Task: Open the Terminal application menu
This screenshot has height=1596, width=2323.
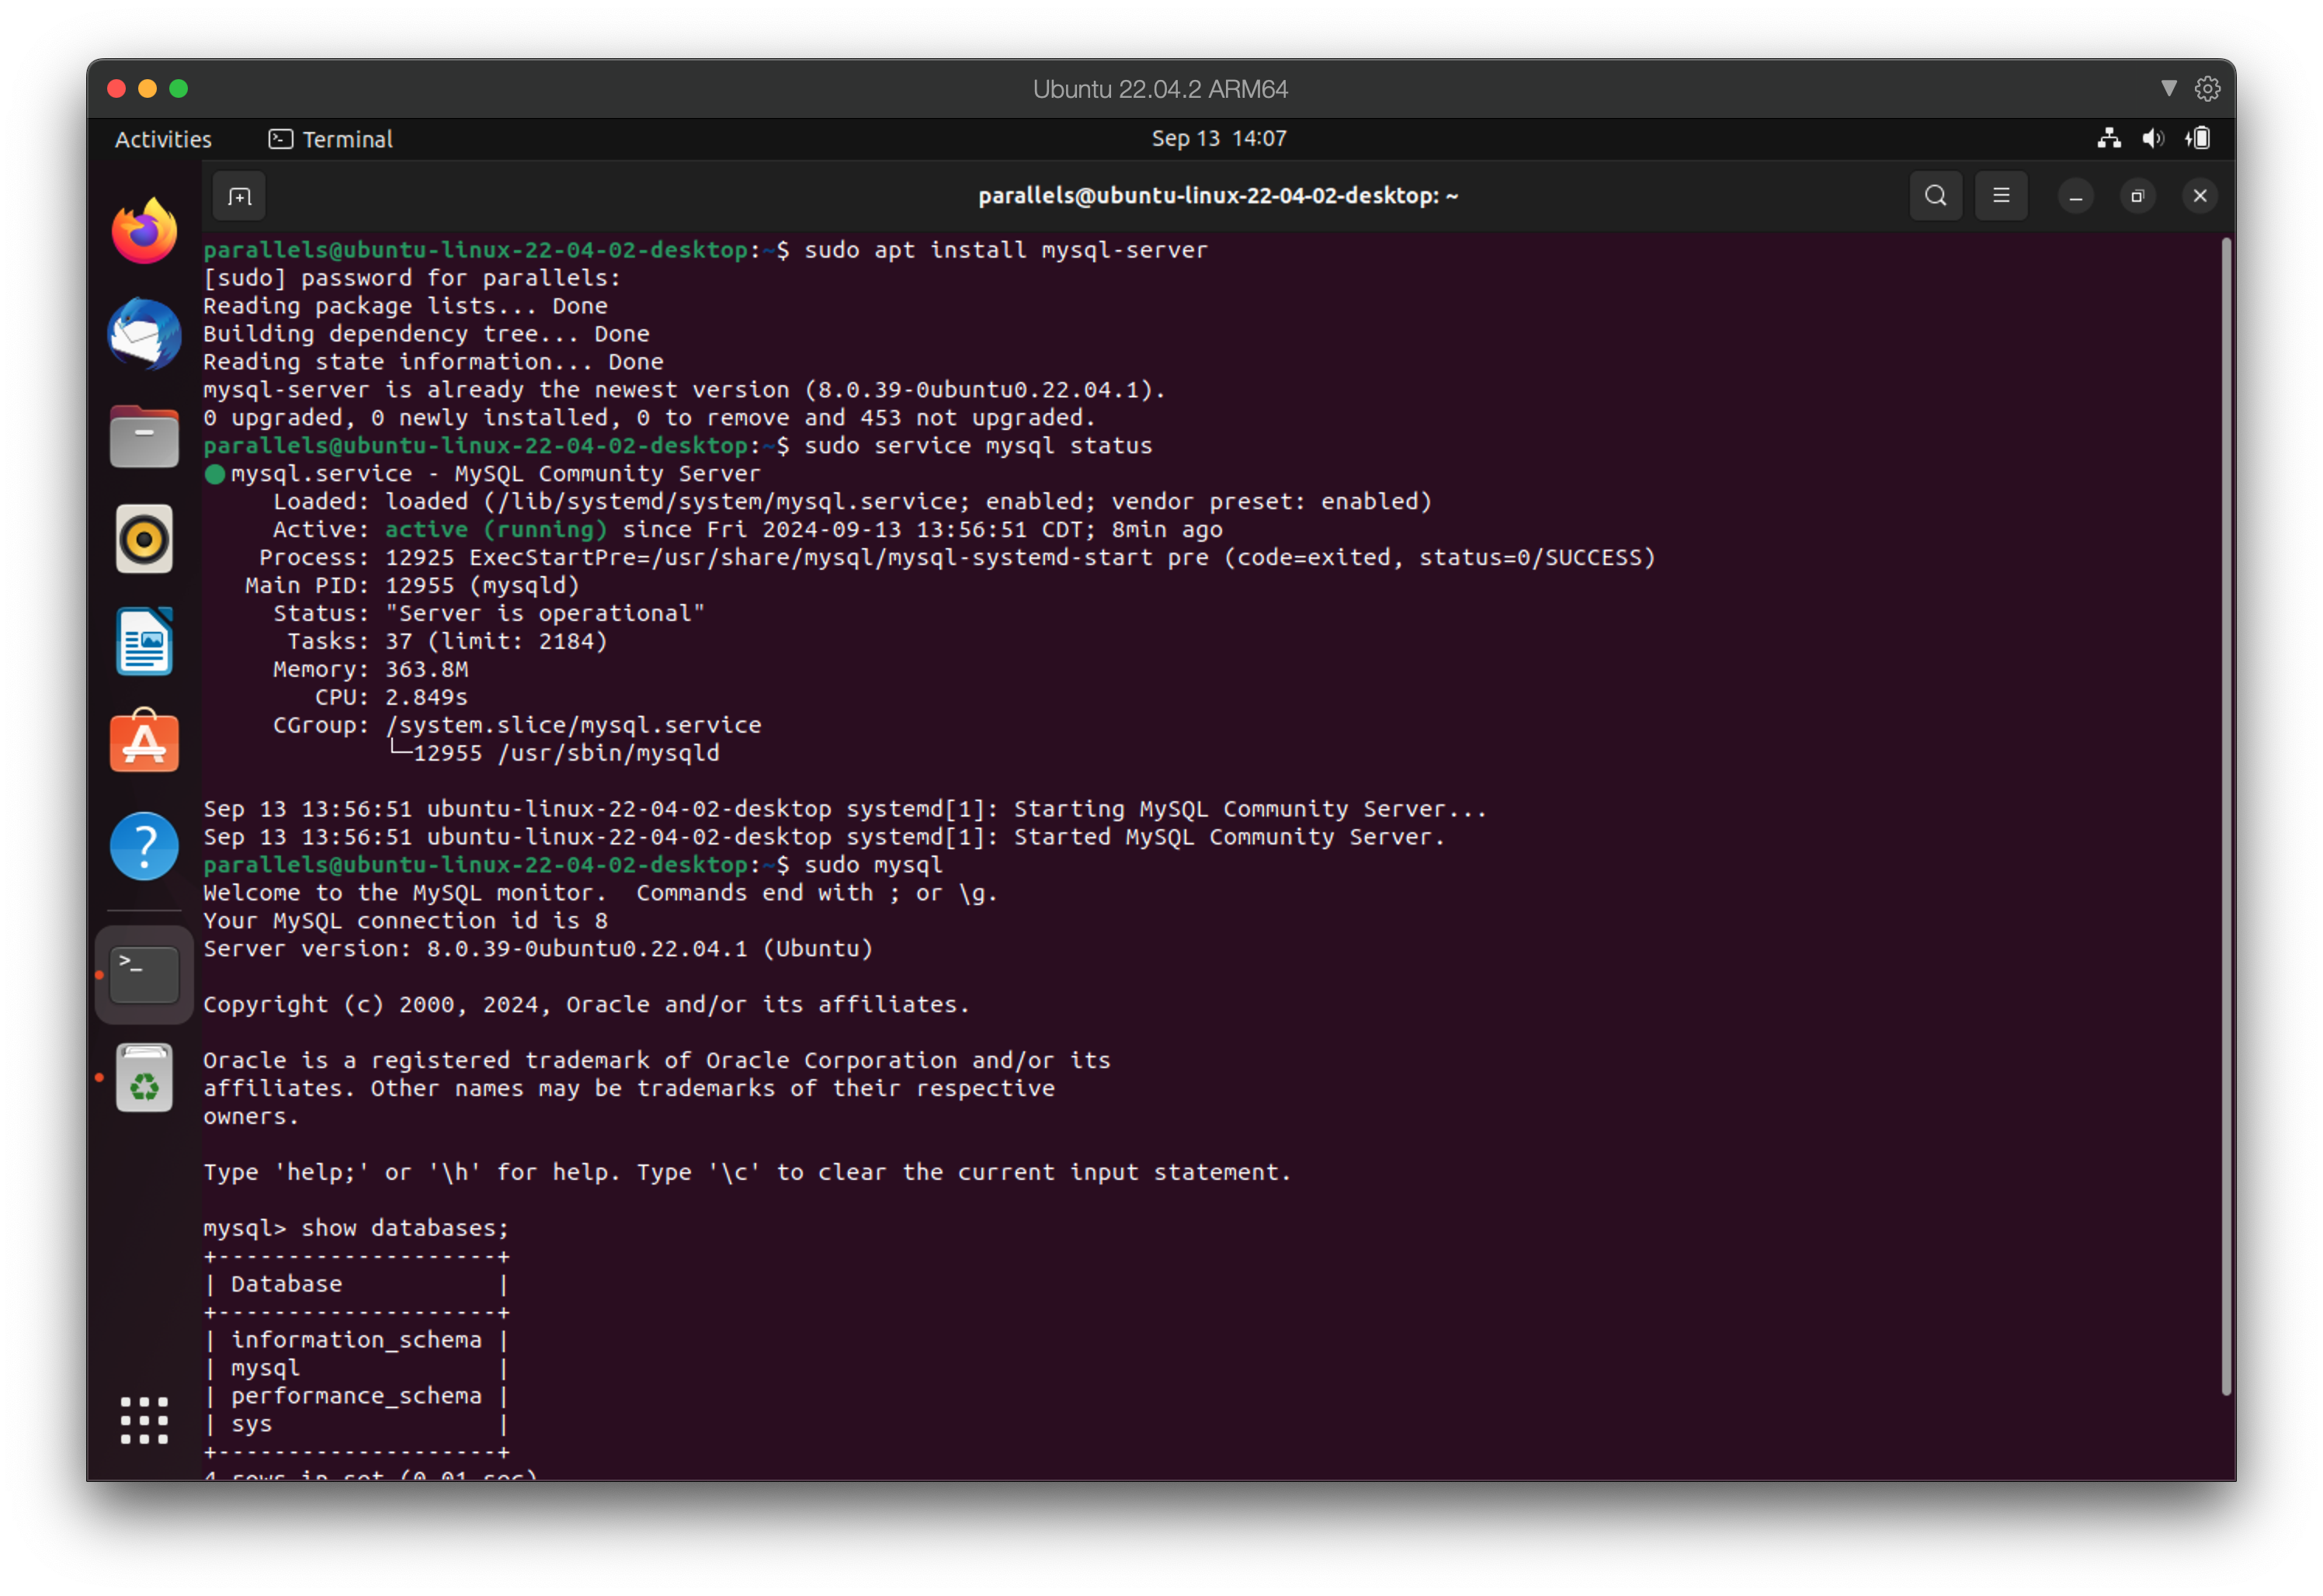Action: (330, 138)
